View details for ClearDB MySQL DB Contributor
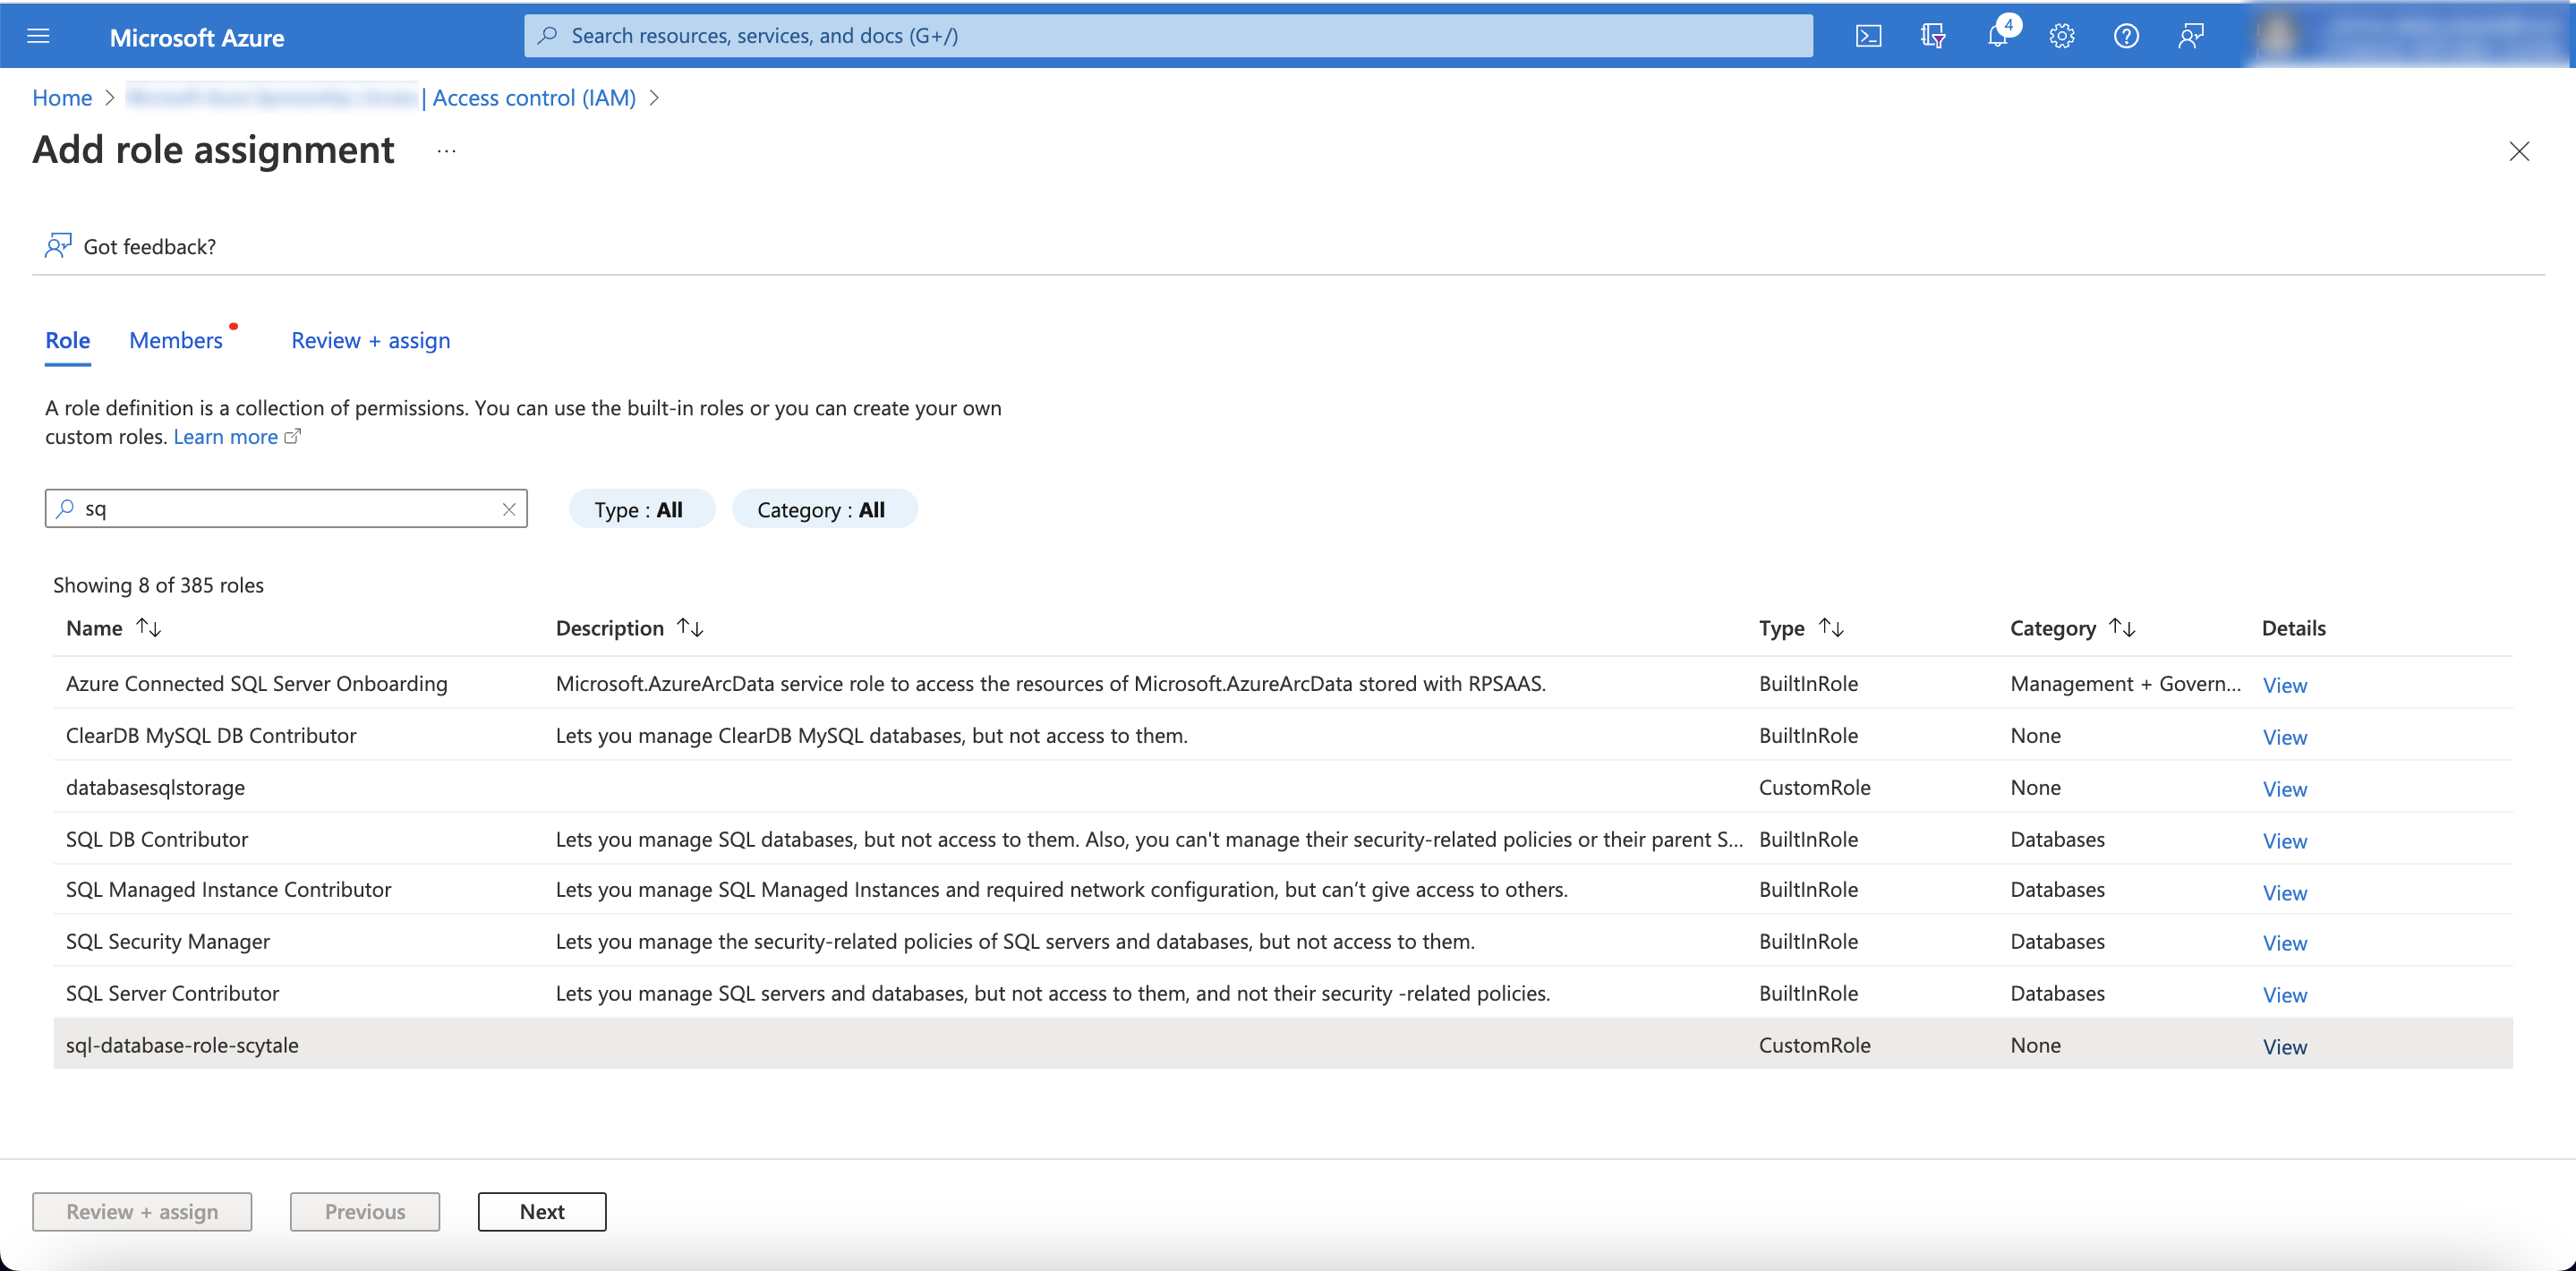Viewport: 2576px width, 1271px height. click(2285, 737)
